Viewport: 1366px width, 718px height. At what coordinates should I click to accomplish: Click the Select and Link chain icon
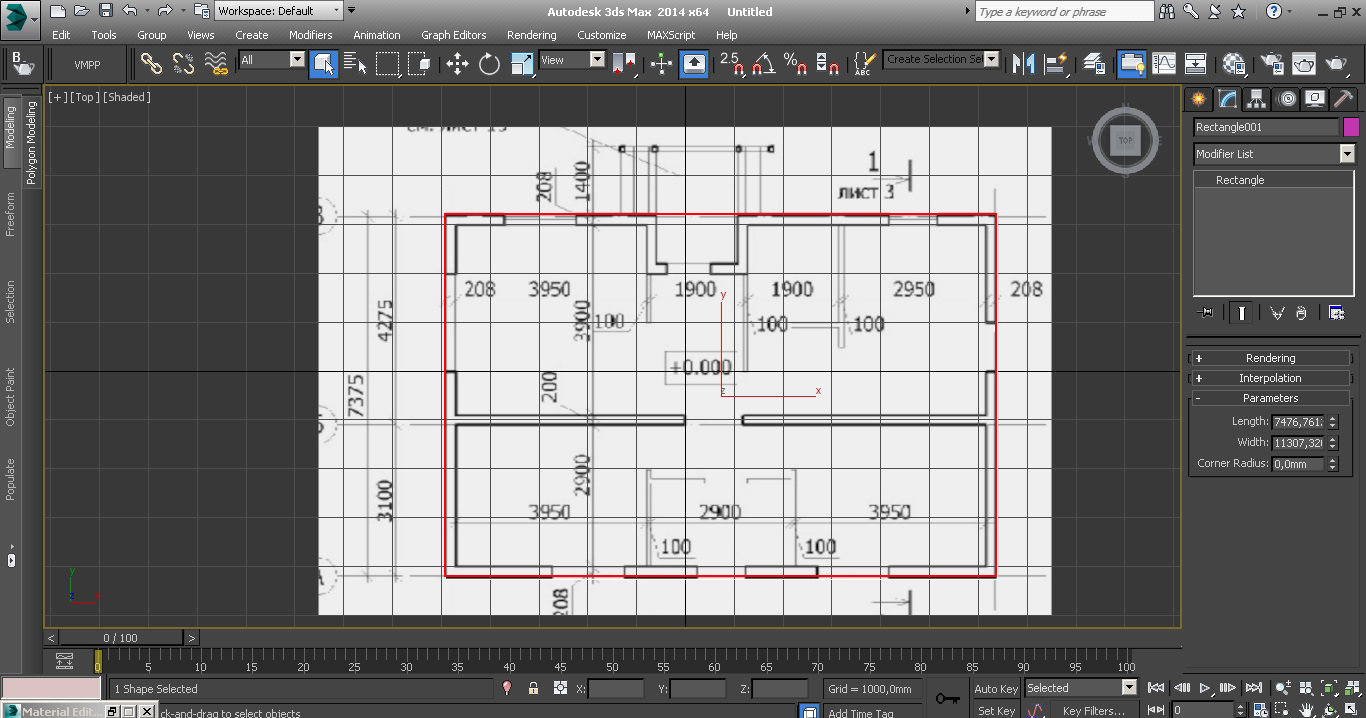[x=151, y=64]
